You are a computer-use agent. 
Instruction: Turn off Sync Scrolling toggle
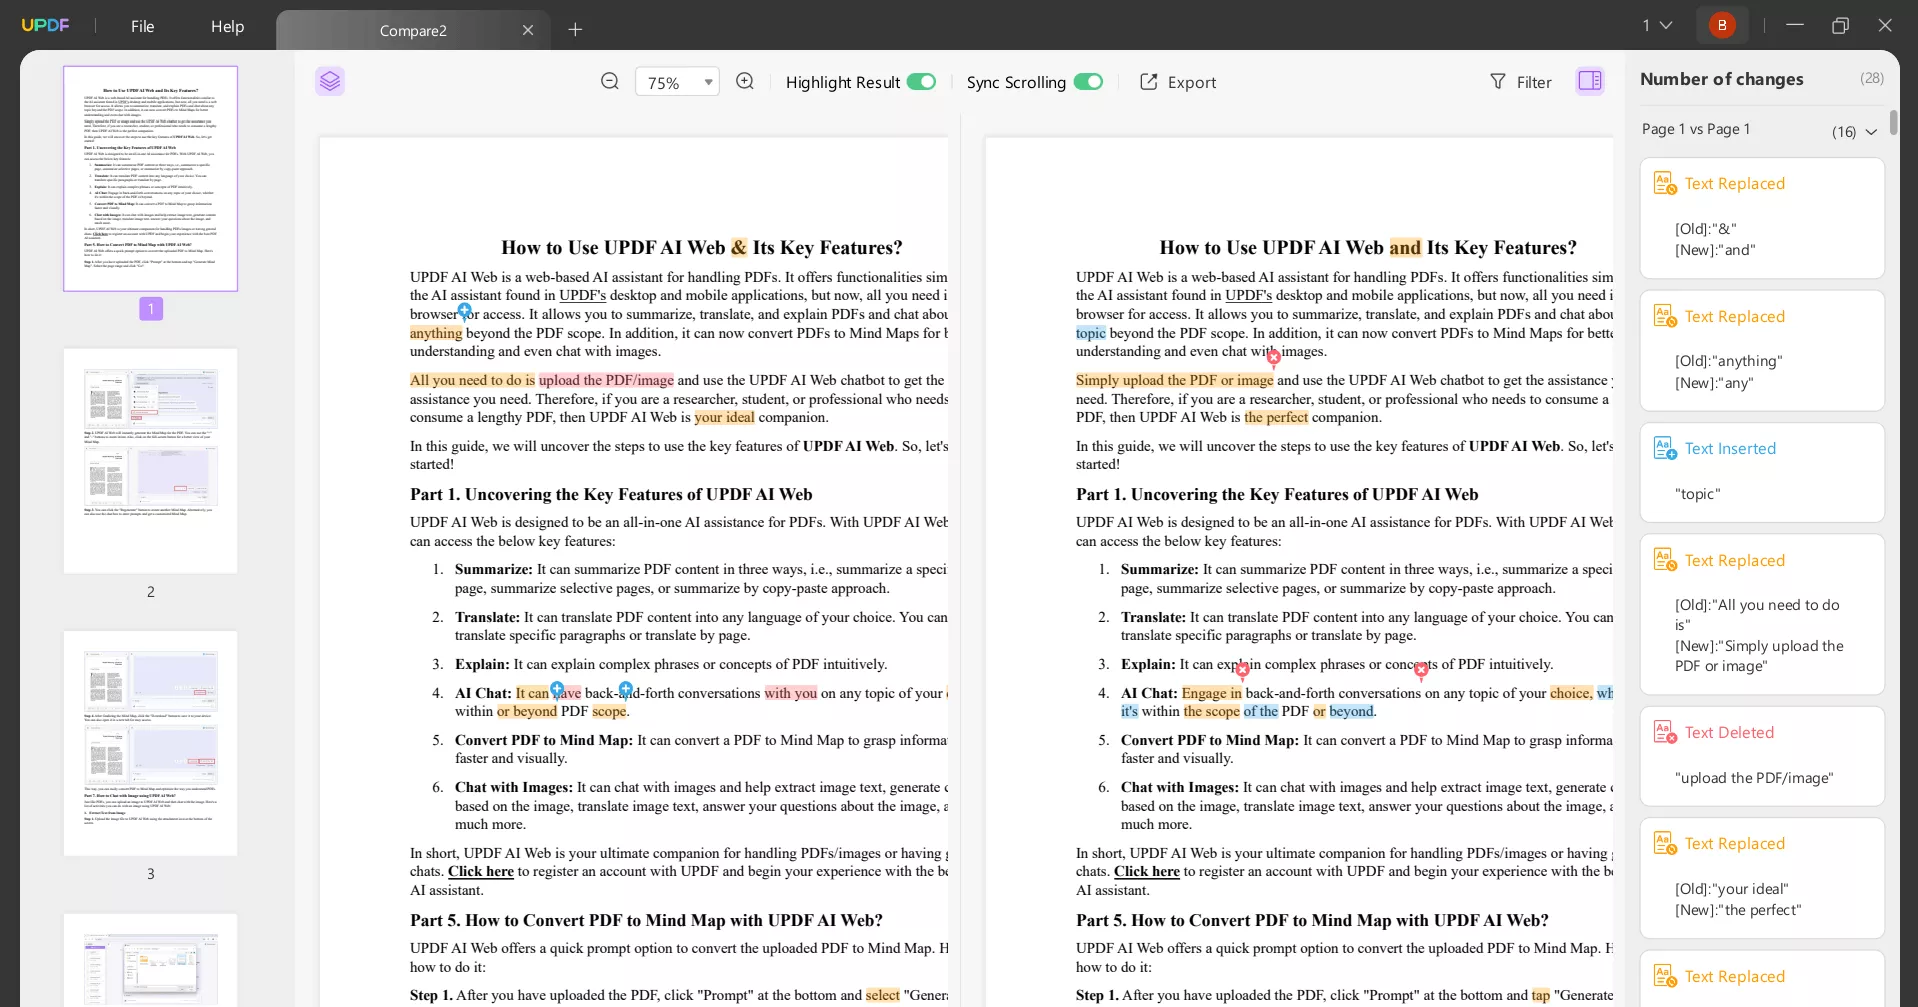pos(1088,82)
